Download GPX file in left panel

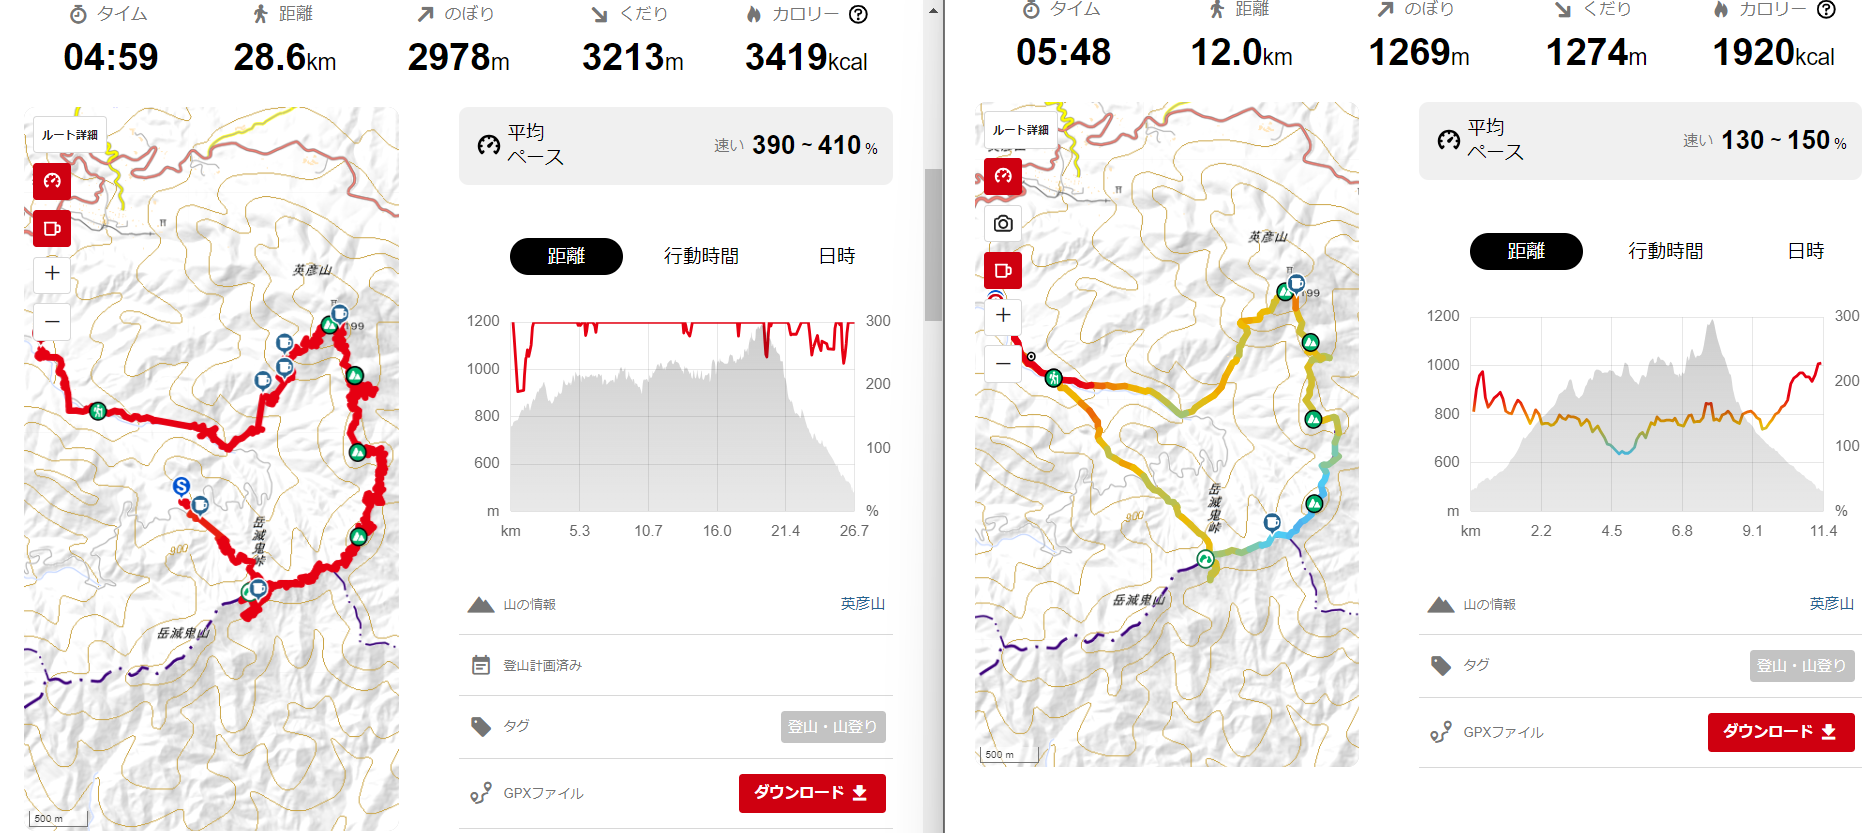pyautogui.click(x=811, y=793)
